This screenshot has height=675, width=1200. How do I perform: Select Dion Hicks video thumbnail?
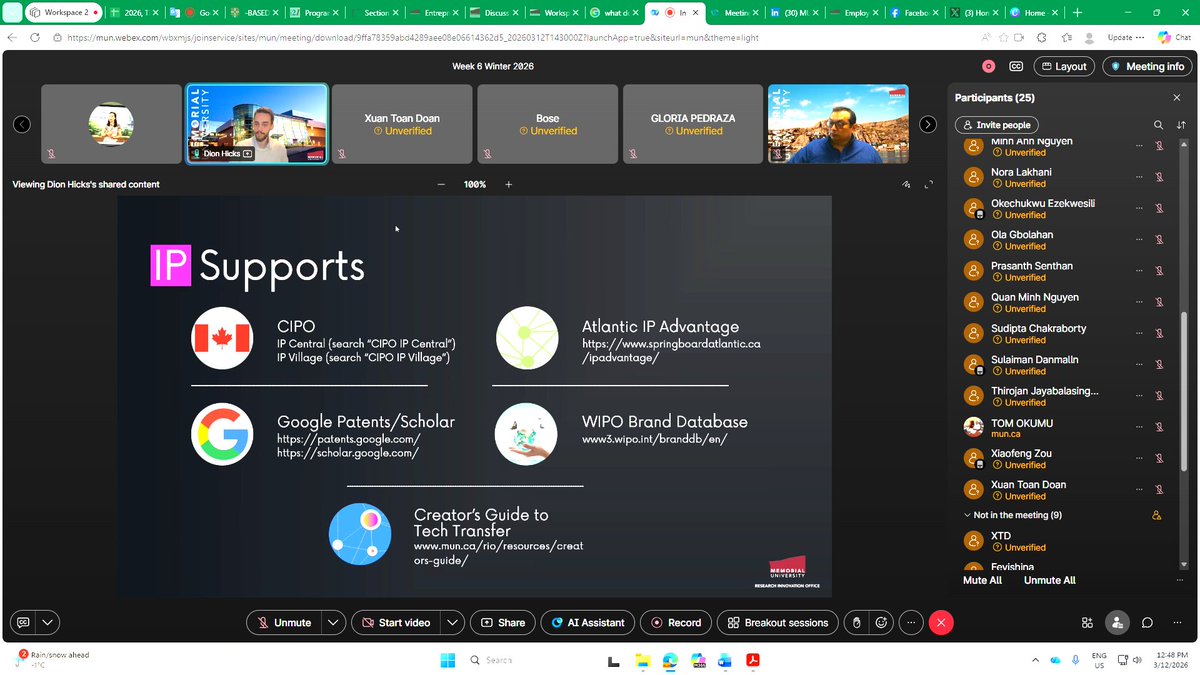coord(257,123)
